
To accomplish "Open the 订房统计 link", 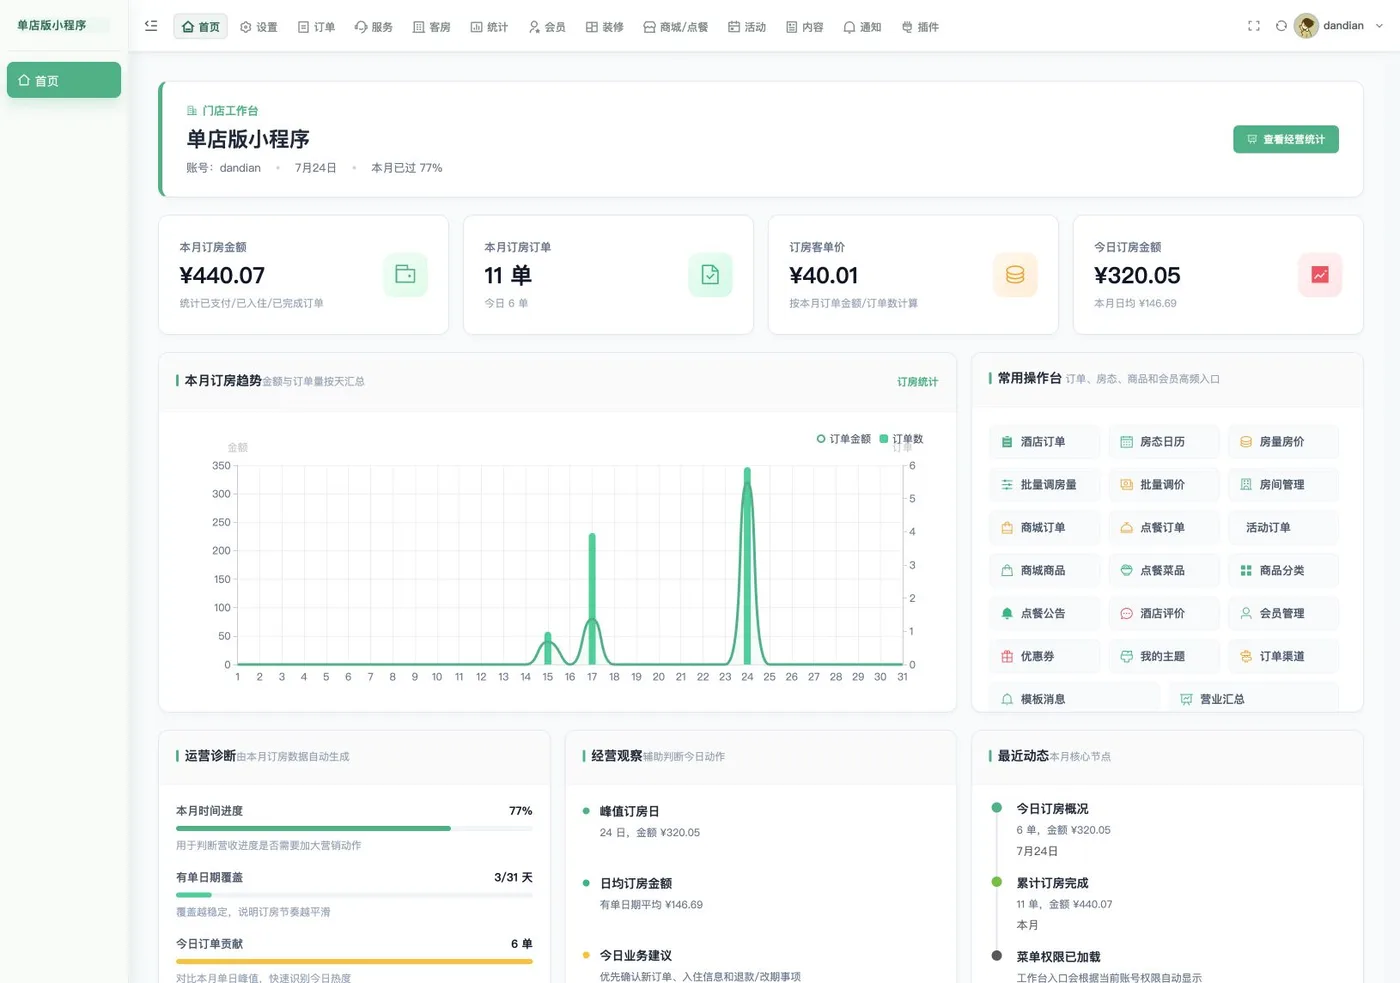I will pyautogui.click(x=917, y=382).
